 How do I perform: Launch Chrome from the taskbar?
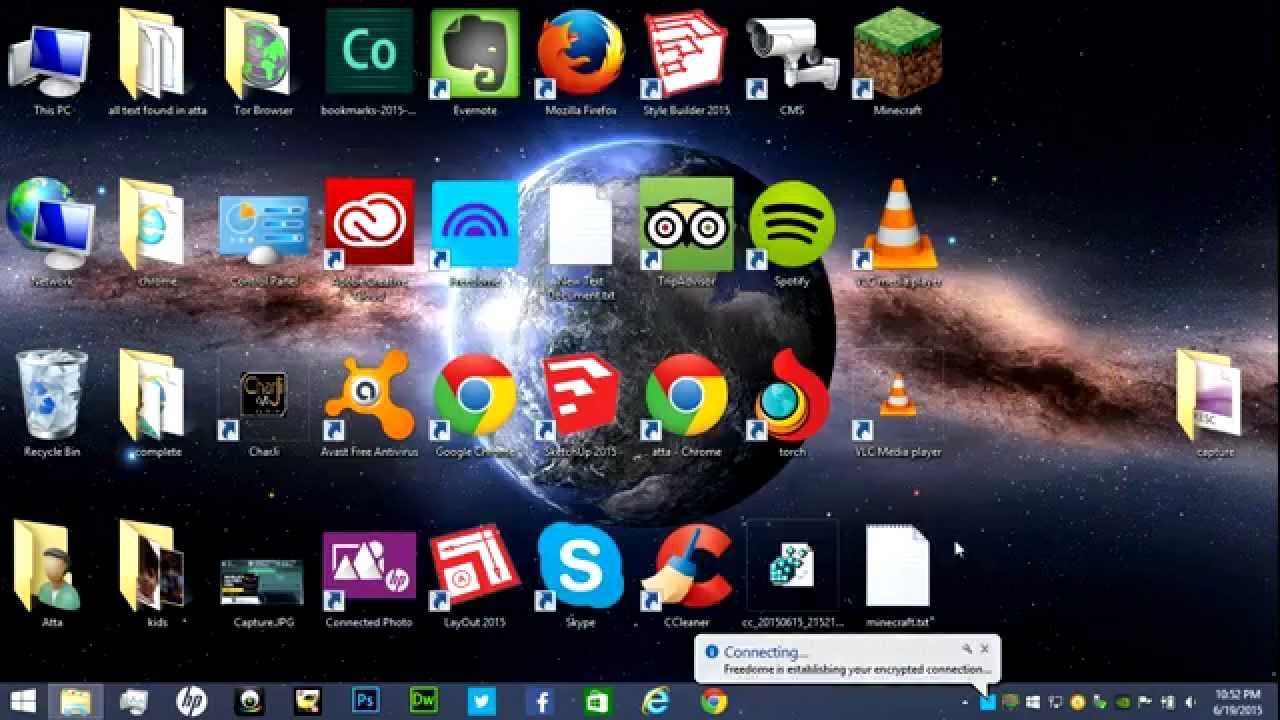714,702
